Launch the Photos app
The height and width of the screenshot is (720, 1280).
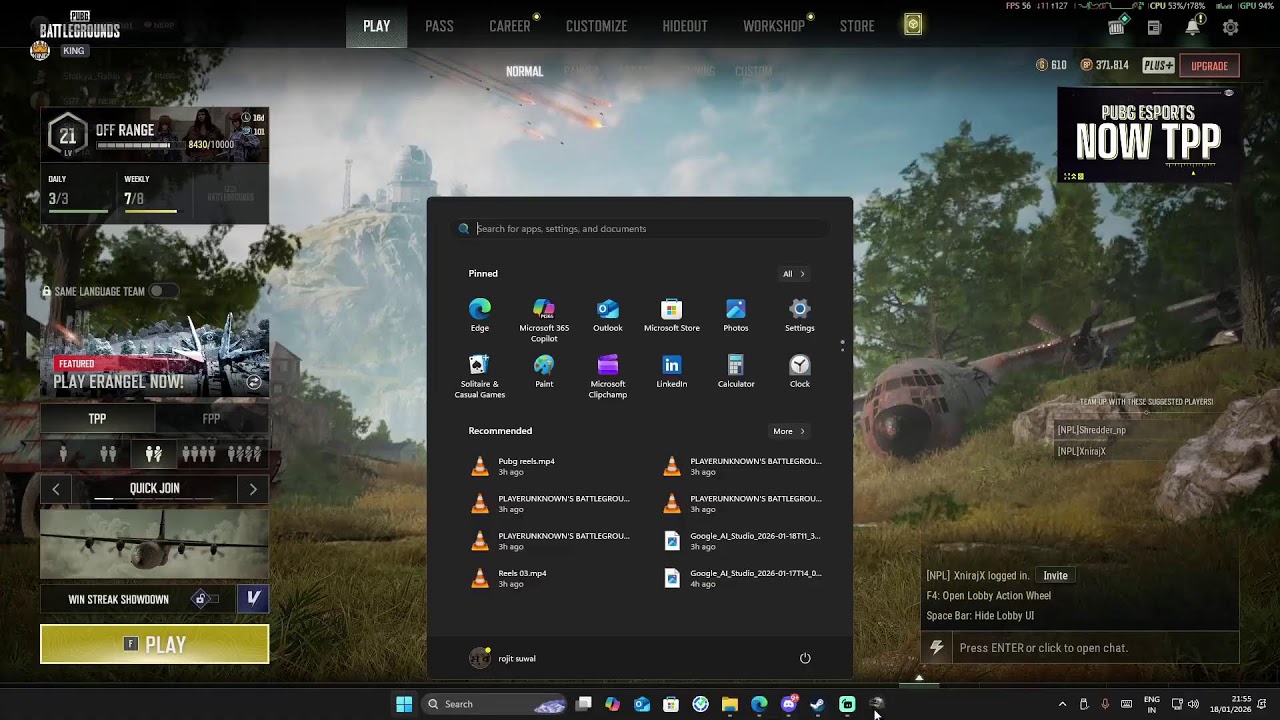pyautogui.click(x=736, y=315)
